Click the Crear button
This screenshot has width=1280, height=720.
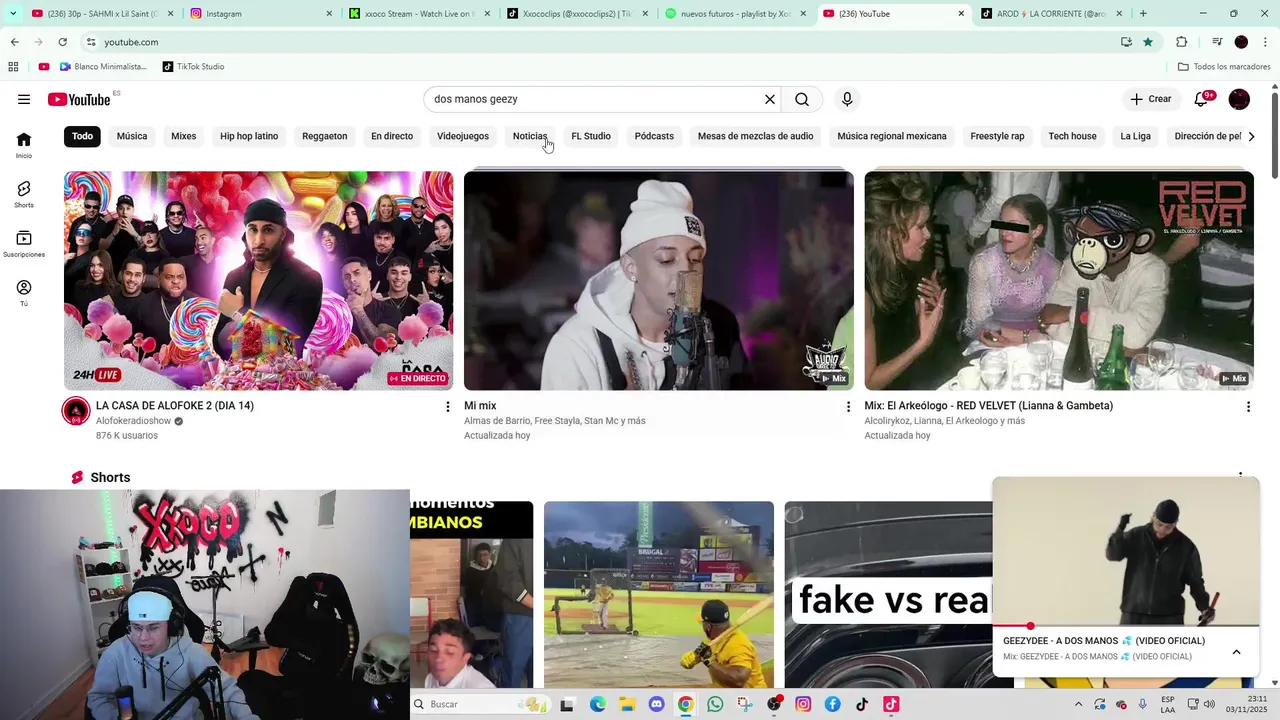tap(1150, 99)
